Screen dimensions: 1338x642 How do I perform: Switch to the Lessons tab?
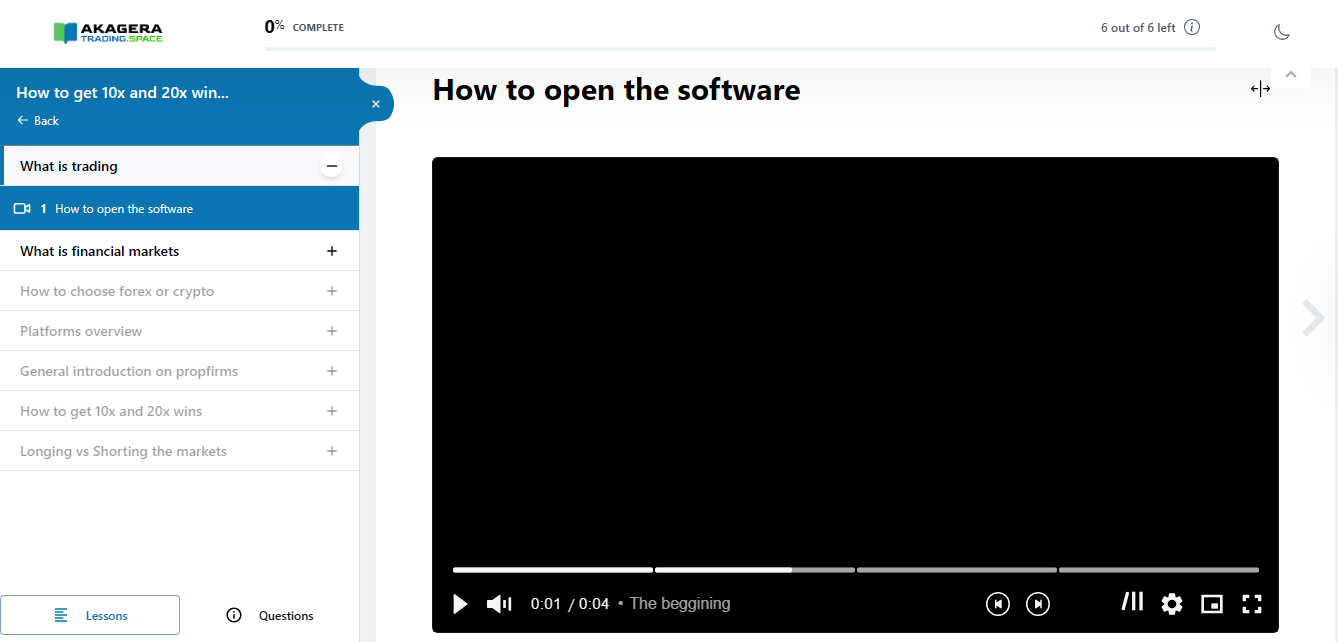[x=90, y=616]
